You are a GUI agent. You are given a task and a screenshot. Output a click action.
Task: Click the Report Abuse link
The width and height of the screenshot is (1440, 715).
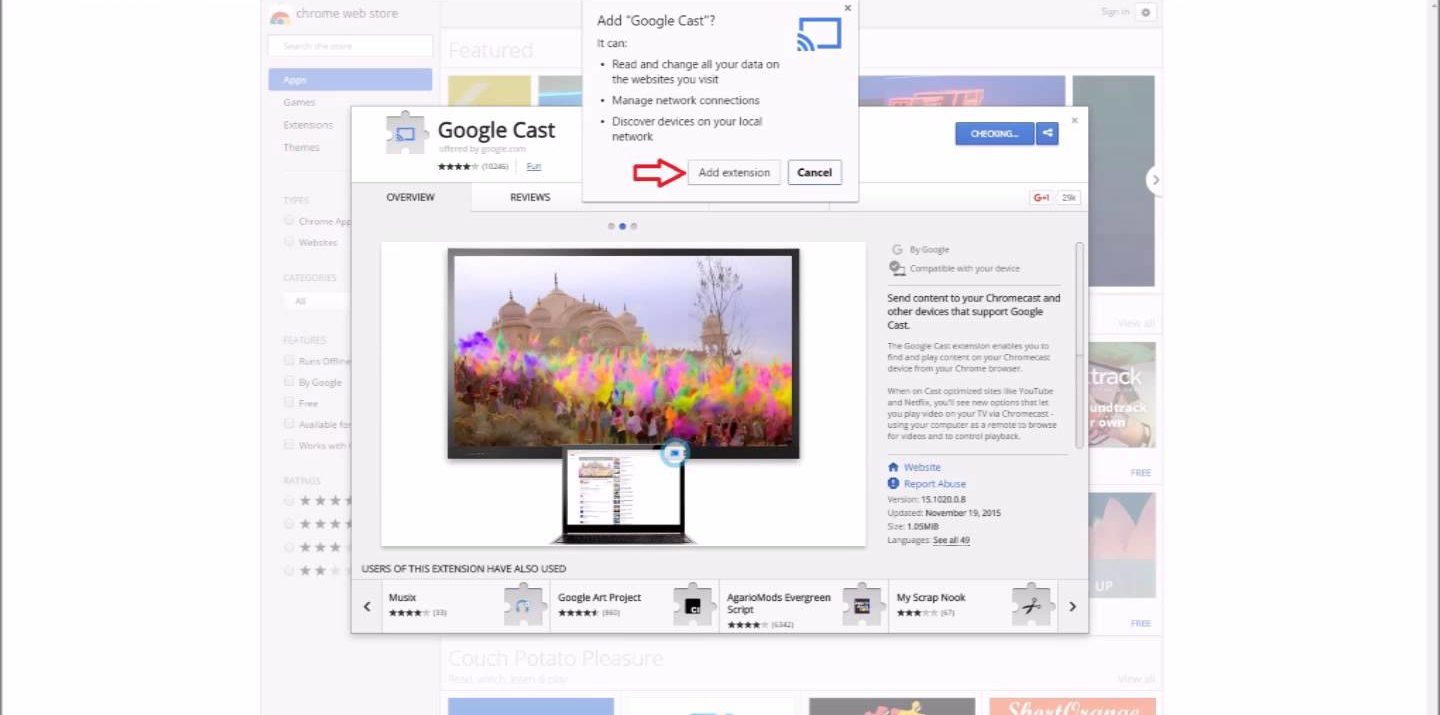tap(934, 484)
